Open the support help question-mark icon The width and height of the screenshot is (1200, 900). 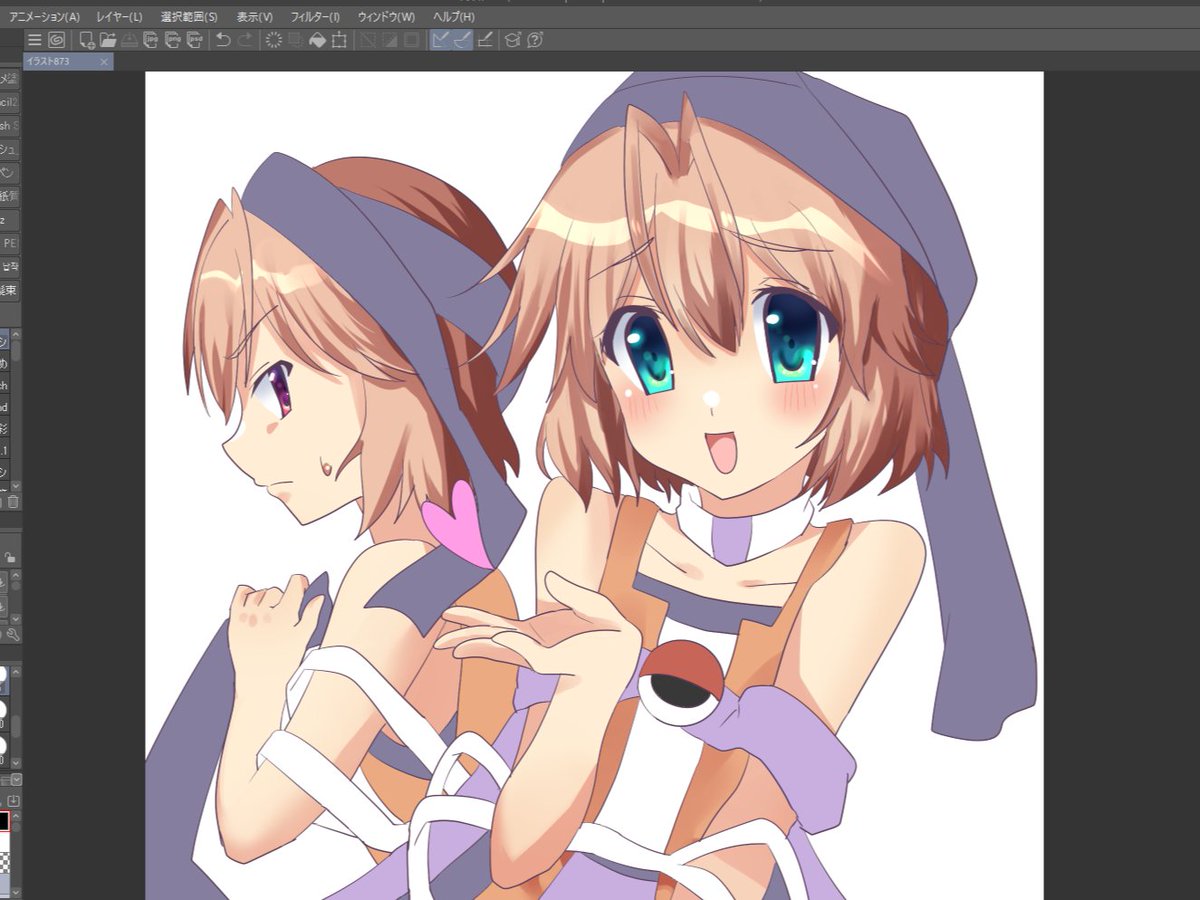pos(535,40)
